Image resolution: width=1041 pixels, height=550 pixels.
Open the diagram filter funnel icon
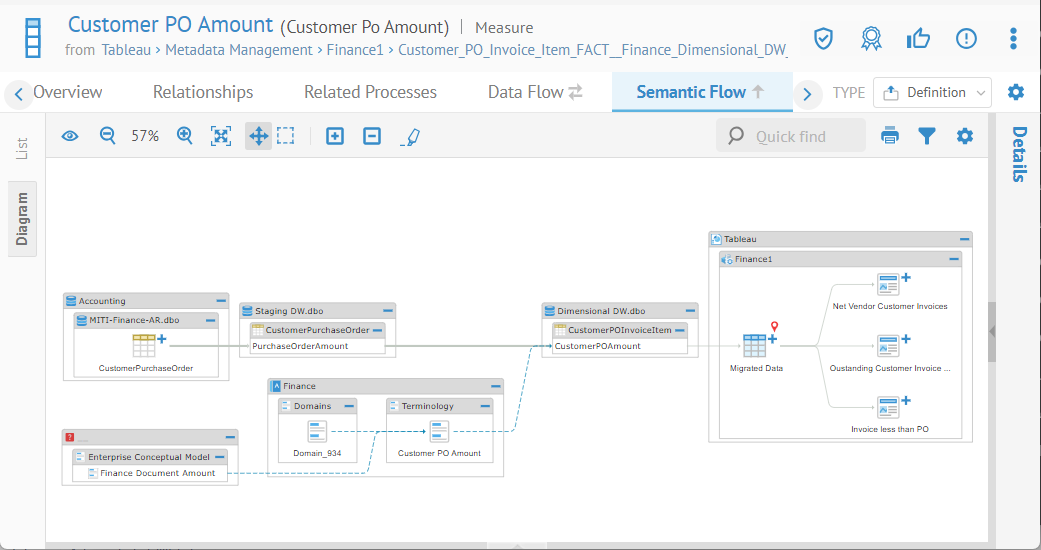click(x=927, y=136)
